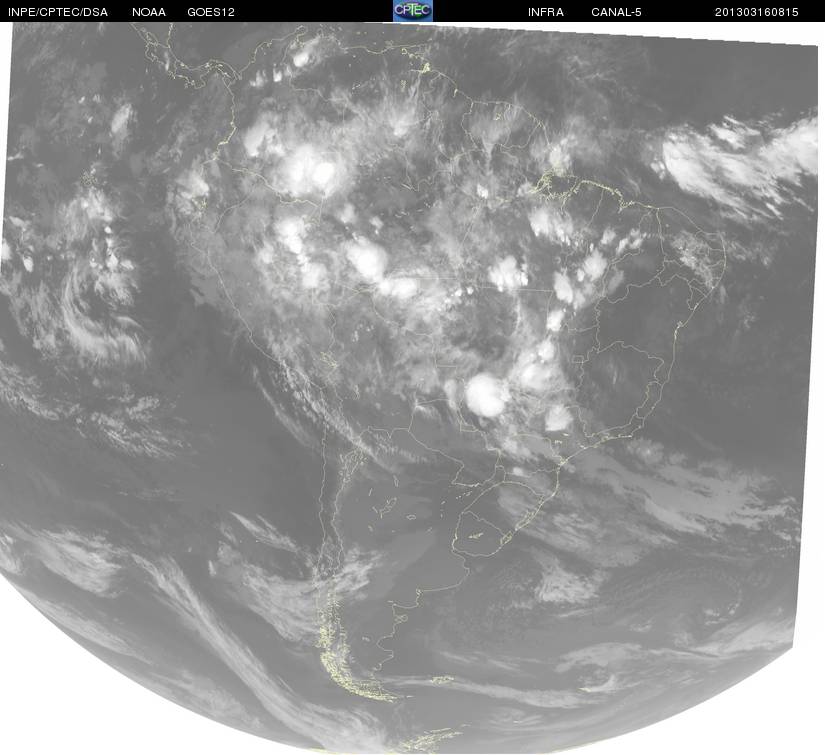Click the NOAA label in header
825x755 pixels.
click(149, 12)
